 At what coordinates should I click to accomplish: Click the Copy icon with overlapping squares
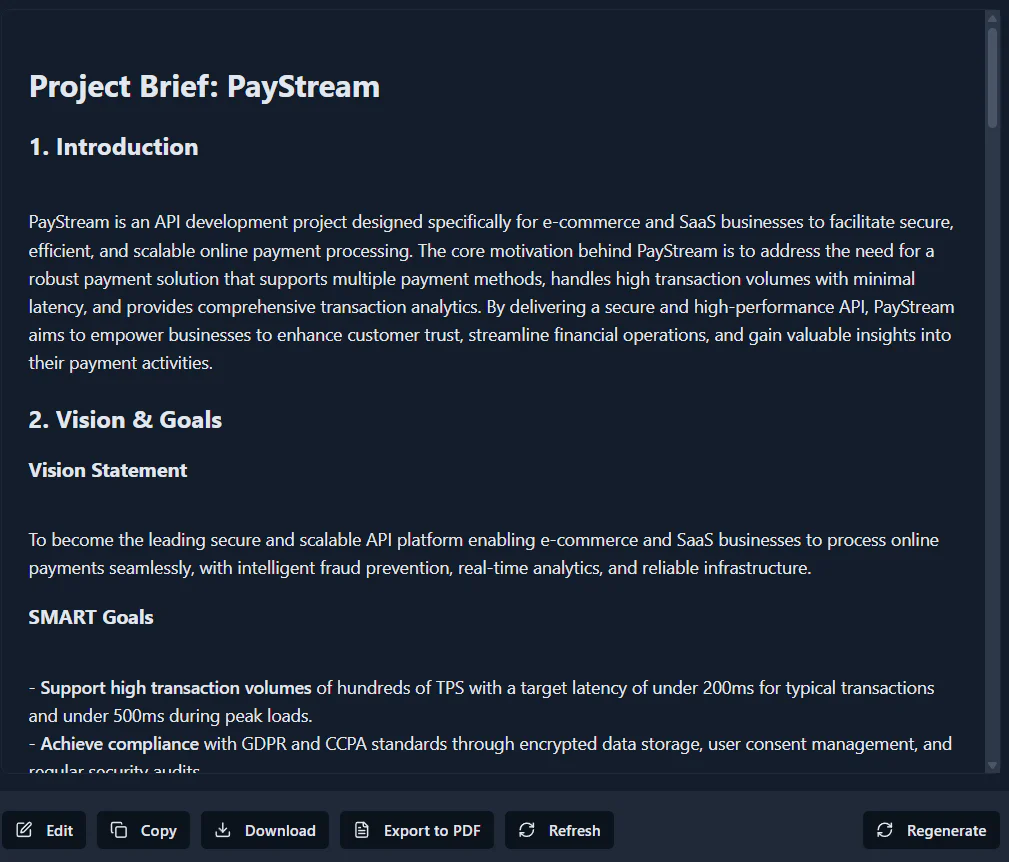(x=119, y=830)
